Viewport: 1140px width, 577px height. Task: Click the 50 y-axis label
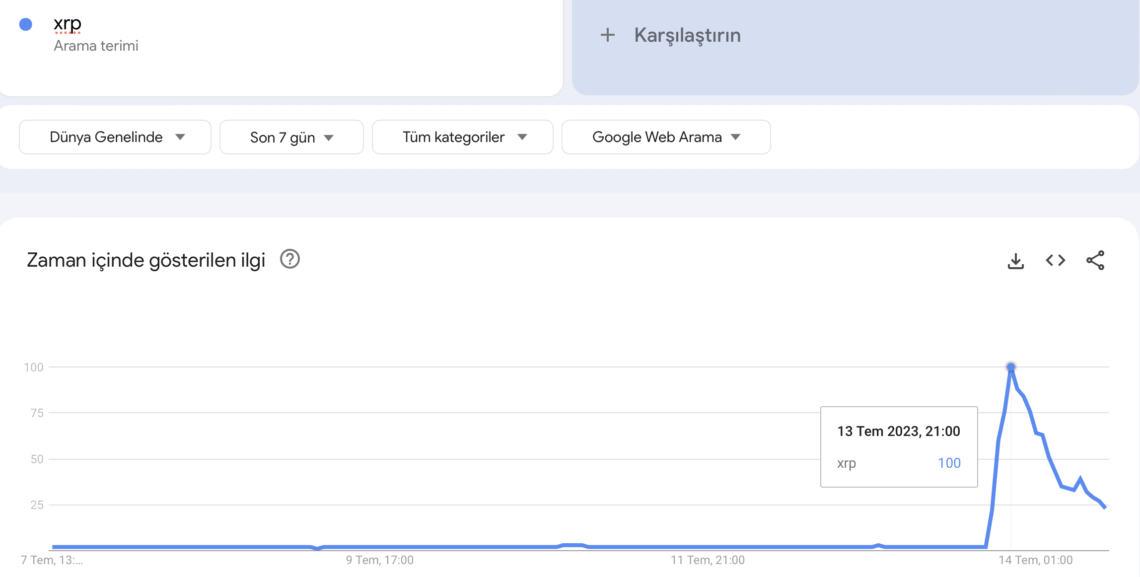pos(36,459)
